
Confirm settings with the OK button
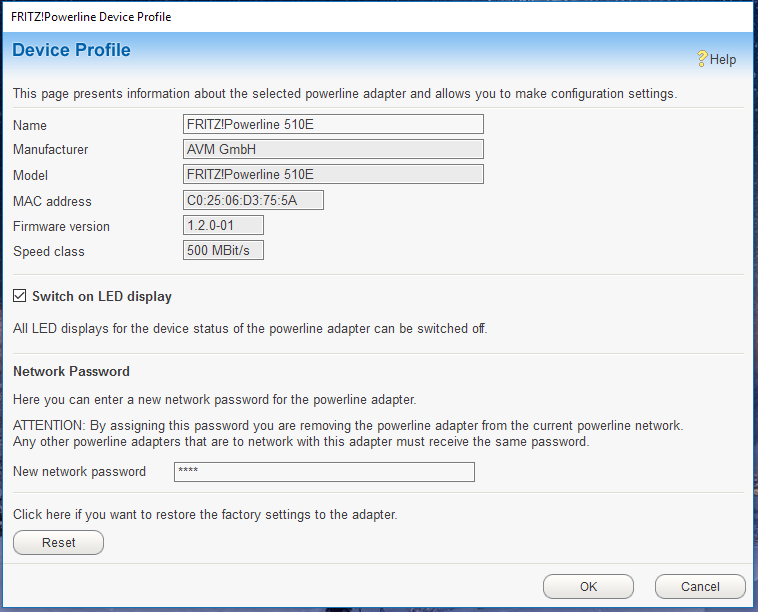click(x=588, y=587)
